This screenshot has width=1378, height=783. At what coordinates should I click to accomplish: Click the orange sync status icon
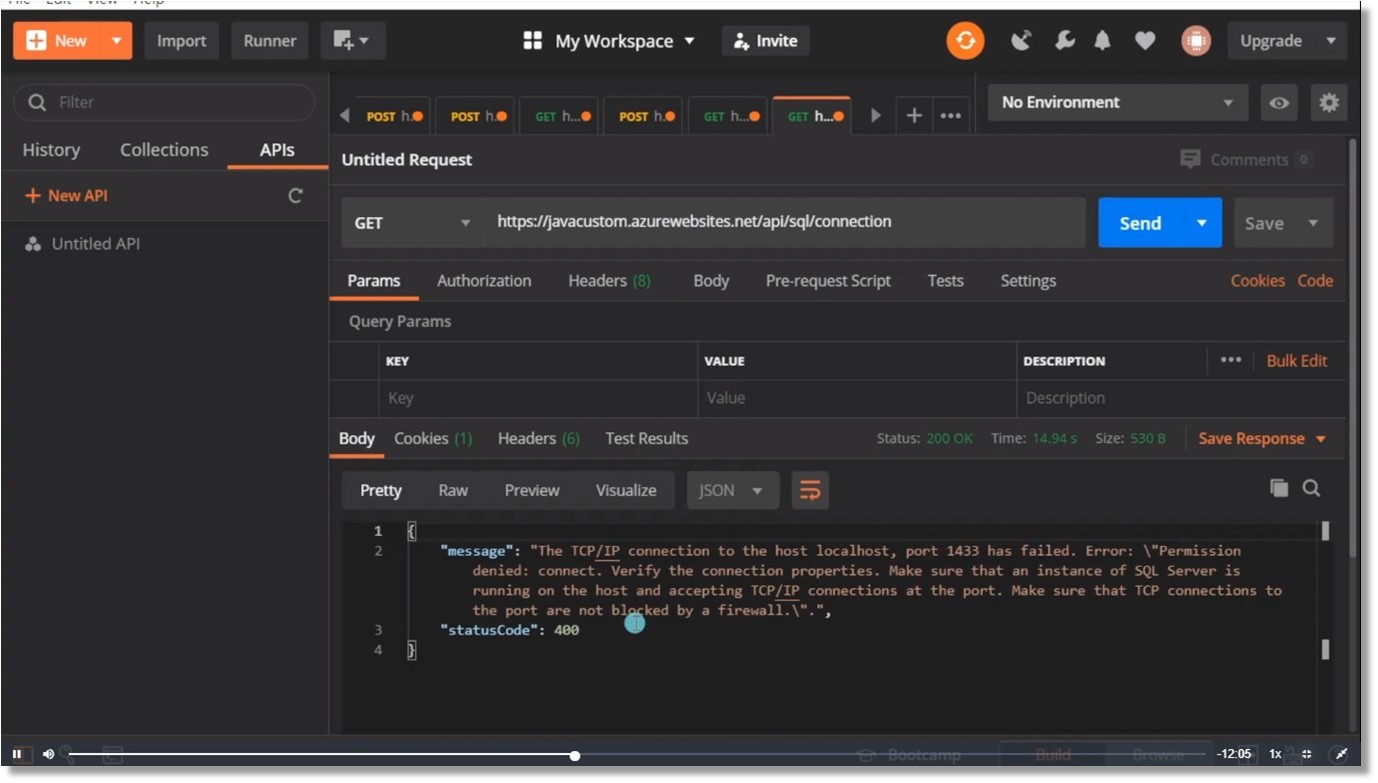[x=965, y=41]
